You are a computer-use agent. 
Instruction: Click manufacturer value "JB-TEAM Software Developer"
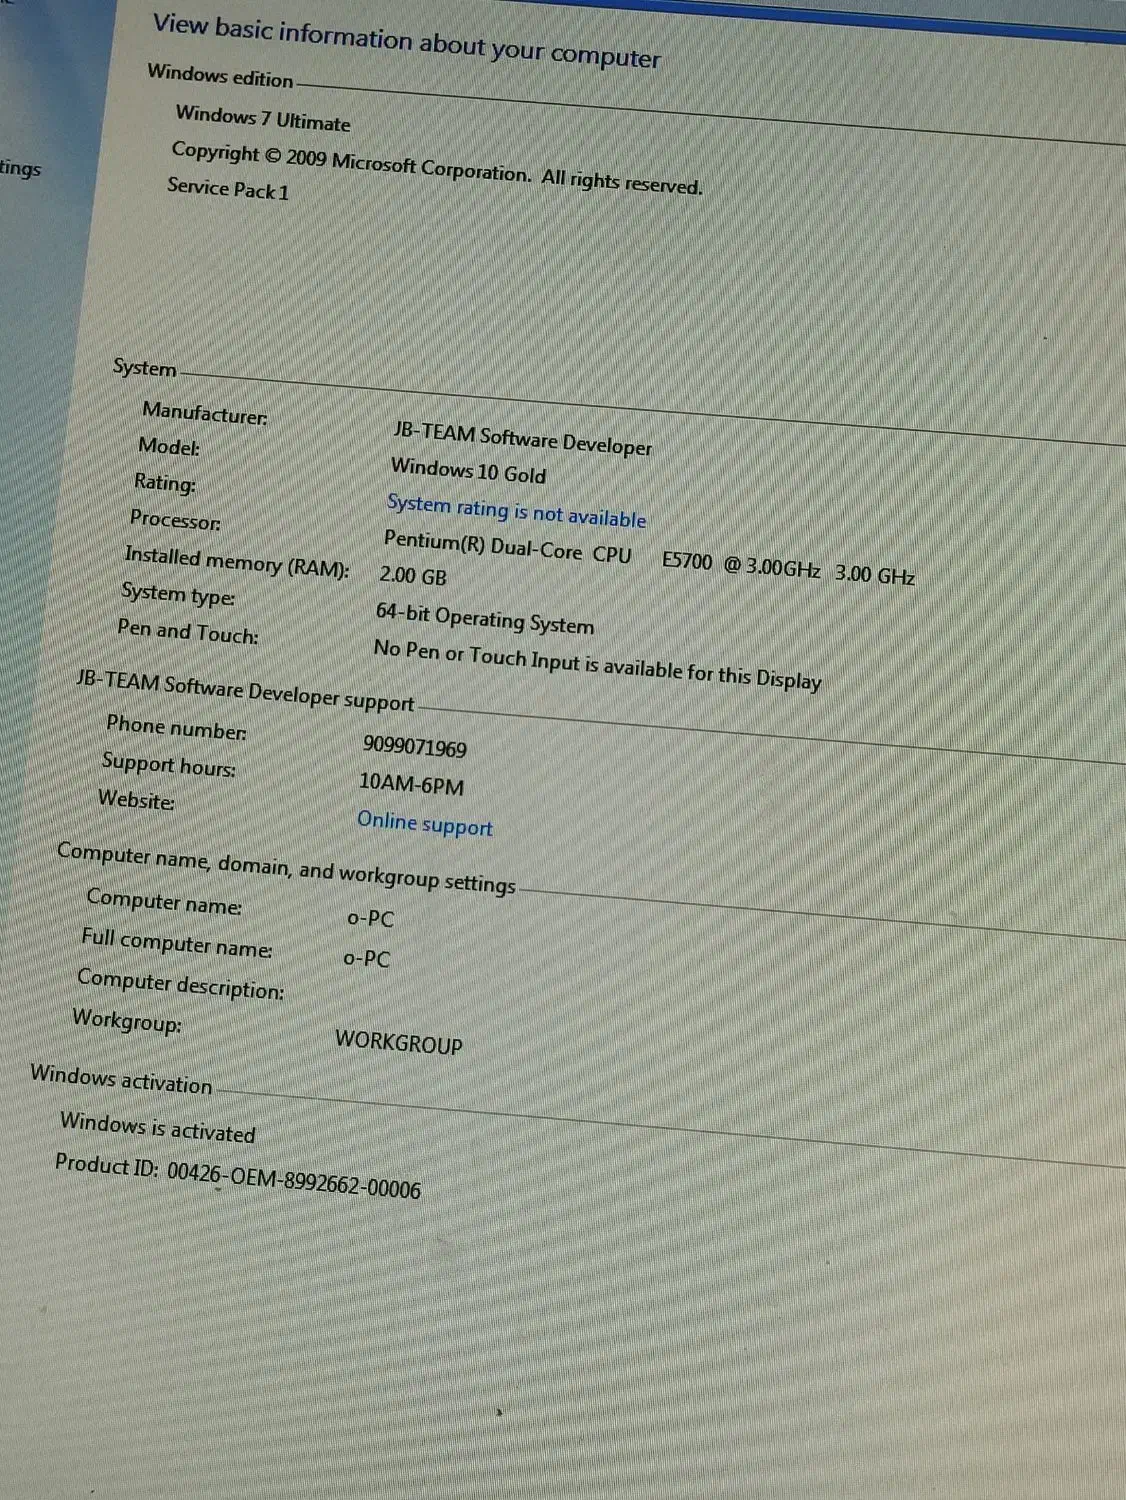(522, 438)
